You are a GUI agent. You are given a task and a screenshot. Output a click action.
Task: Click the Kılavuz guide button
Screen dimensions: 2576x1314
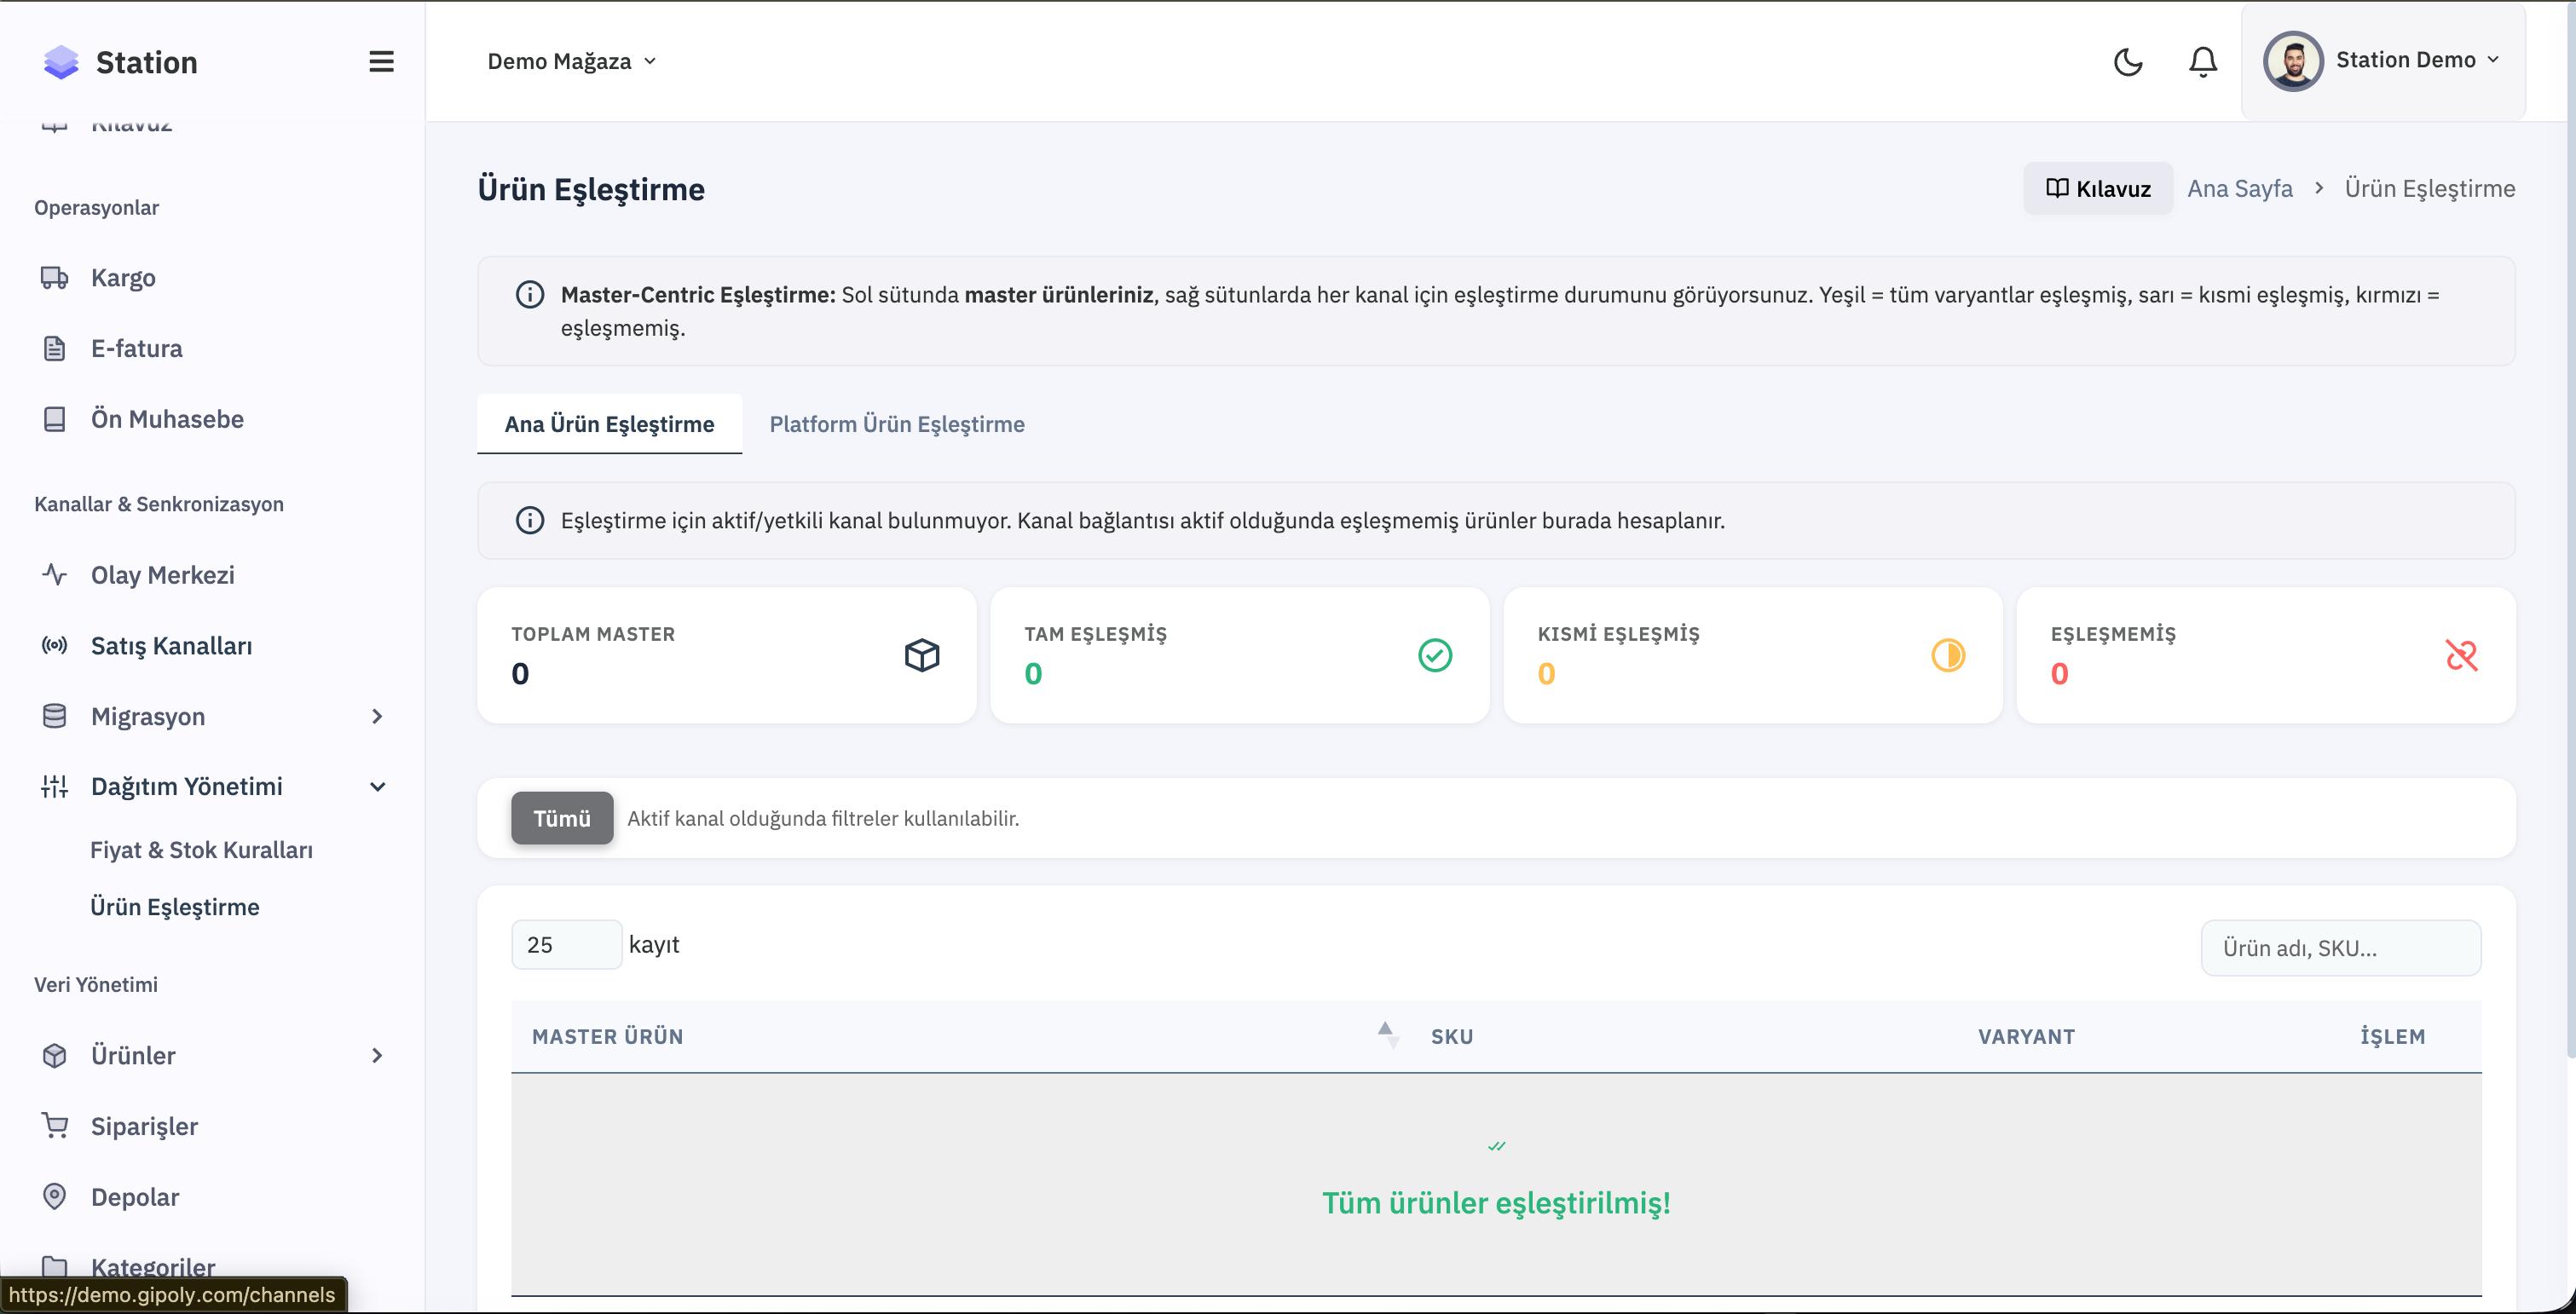[2098, 188]
